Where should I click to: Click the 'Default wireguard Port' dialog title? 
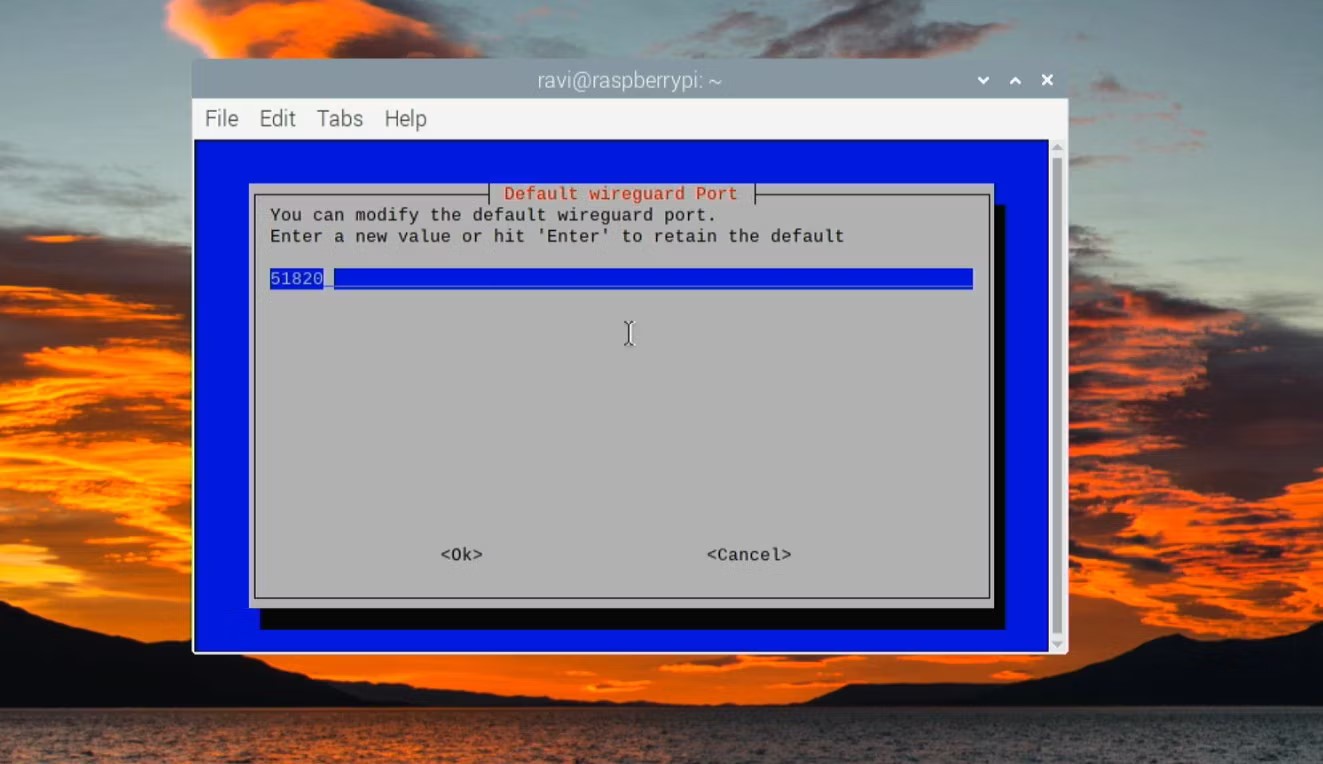621,193
